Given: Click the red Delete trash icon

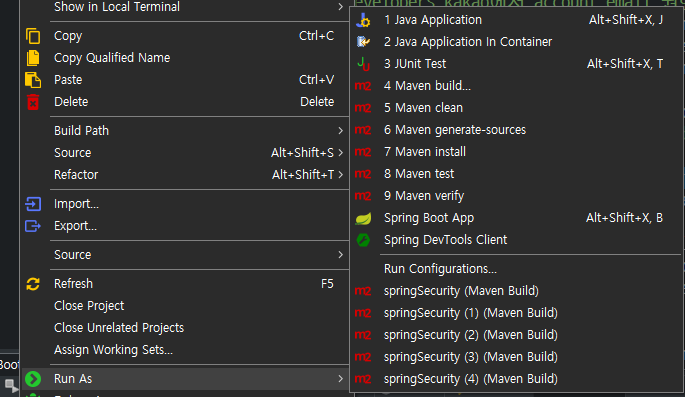Looking at the screenshot, I should 33,102.
